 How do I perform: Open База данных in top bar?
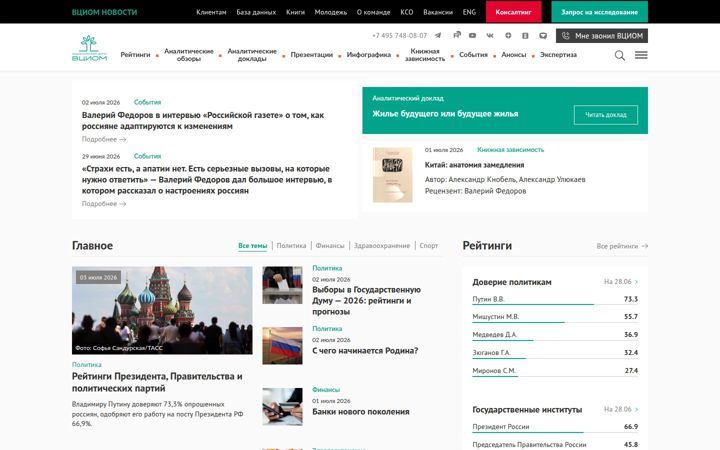point(256,12)
